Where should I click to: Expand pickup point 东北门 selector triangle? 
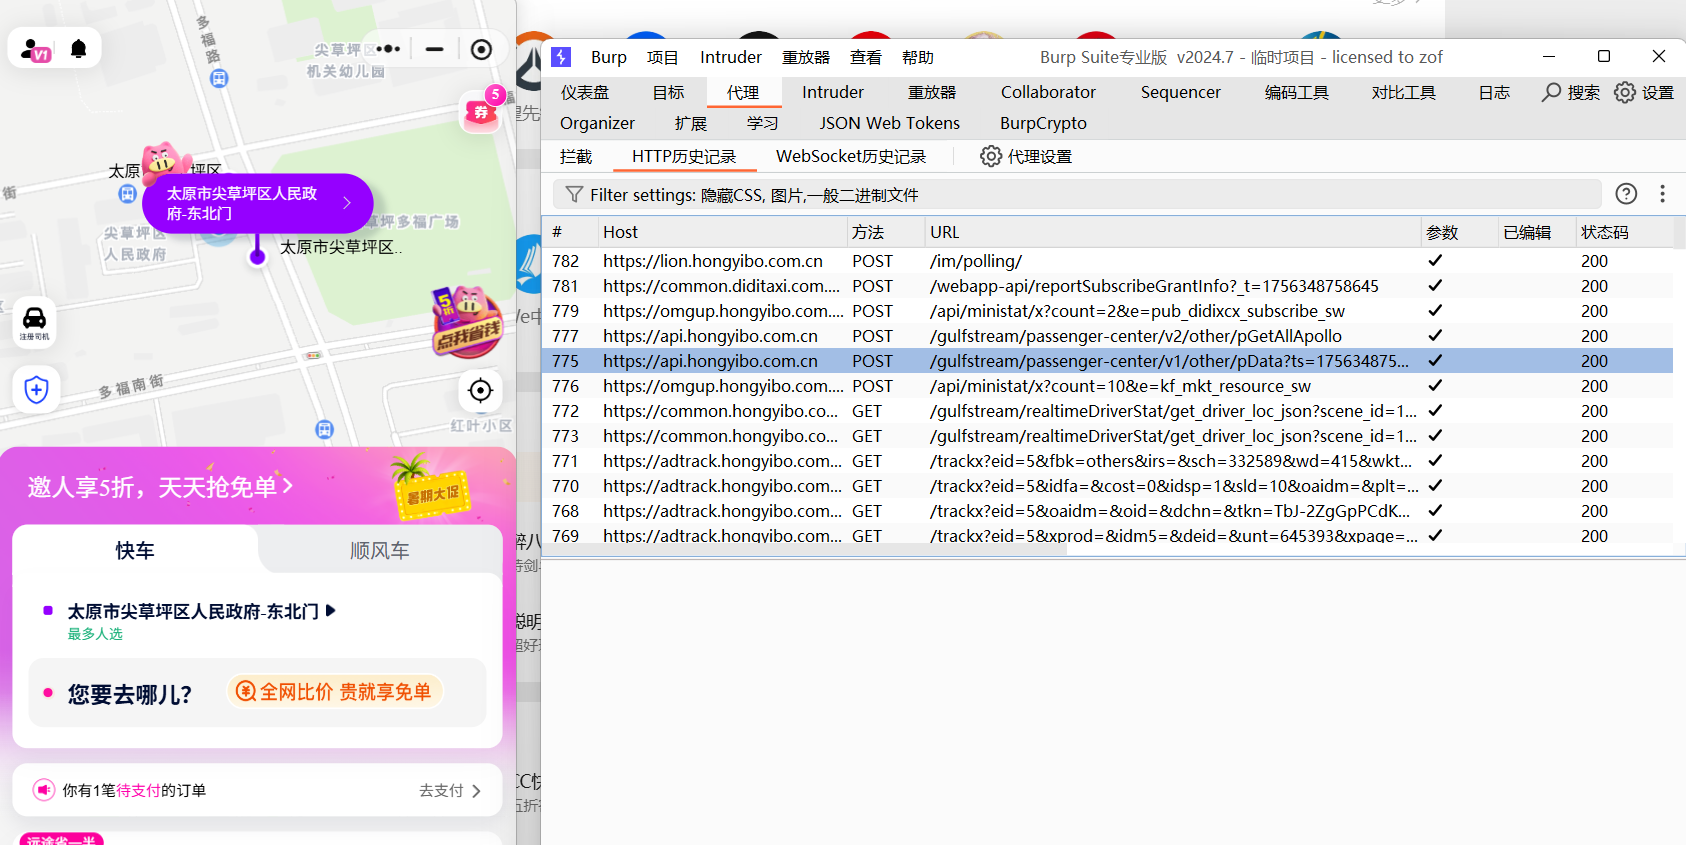tap(331, 610)
